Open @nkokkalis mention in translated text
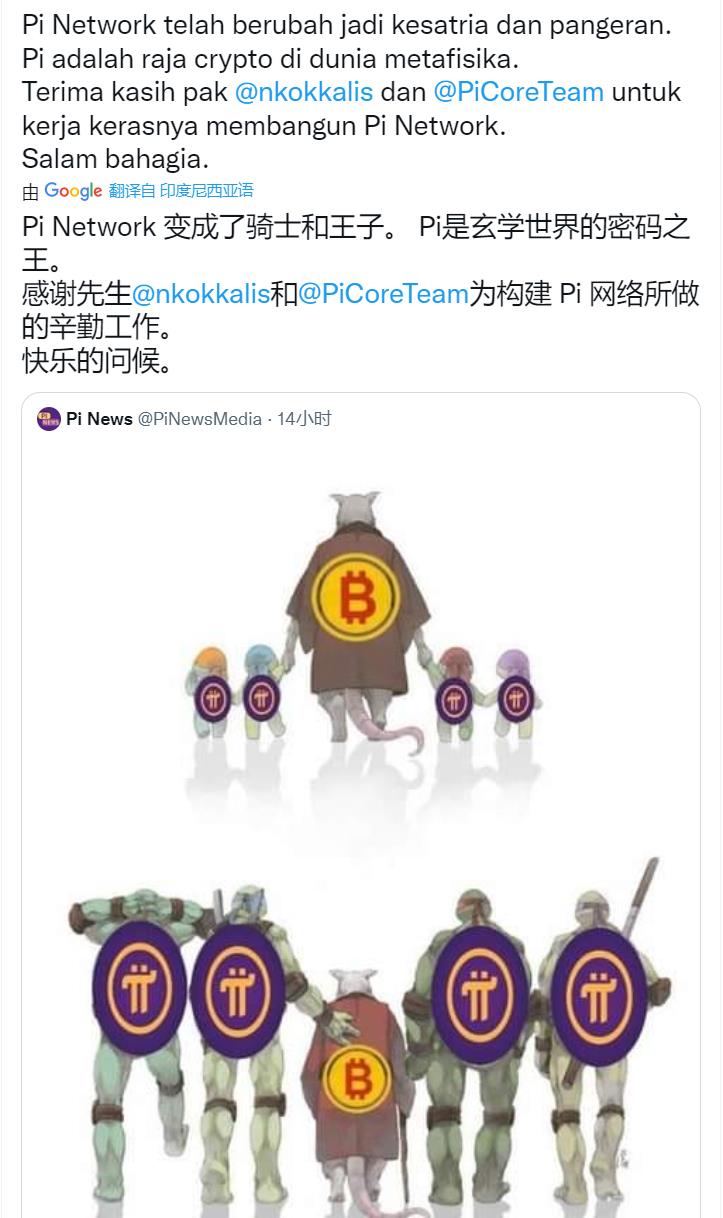The image size is (723, 1218). 201,294
